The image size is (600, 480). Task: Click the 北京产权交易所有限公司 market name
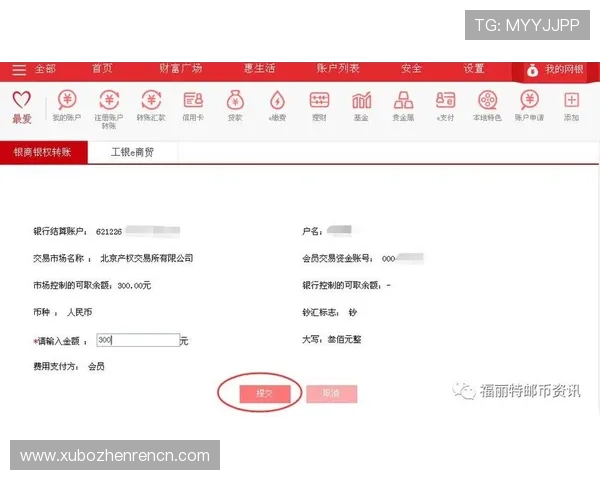pyautogui.click(x=147, y=258)
